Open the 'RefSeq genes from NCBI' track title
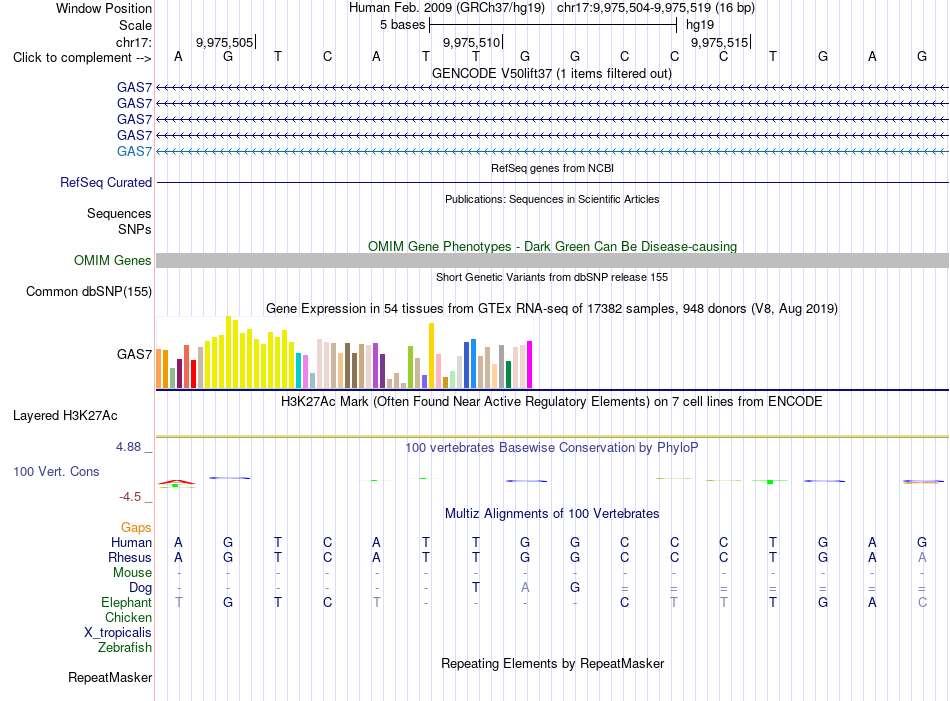 [552, 168]
